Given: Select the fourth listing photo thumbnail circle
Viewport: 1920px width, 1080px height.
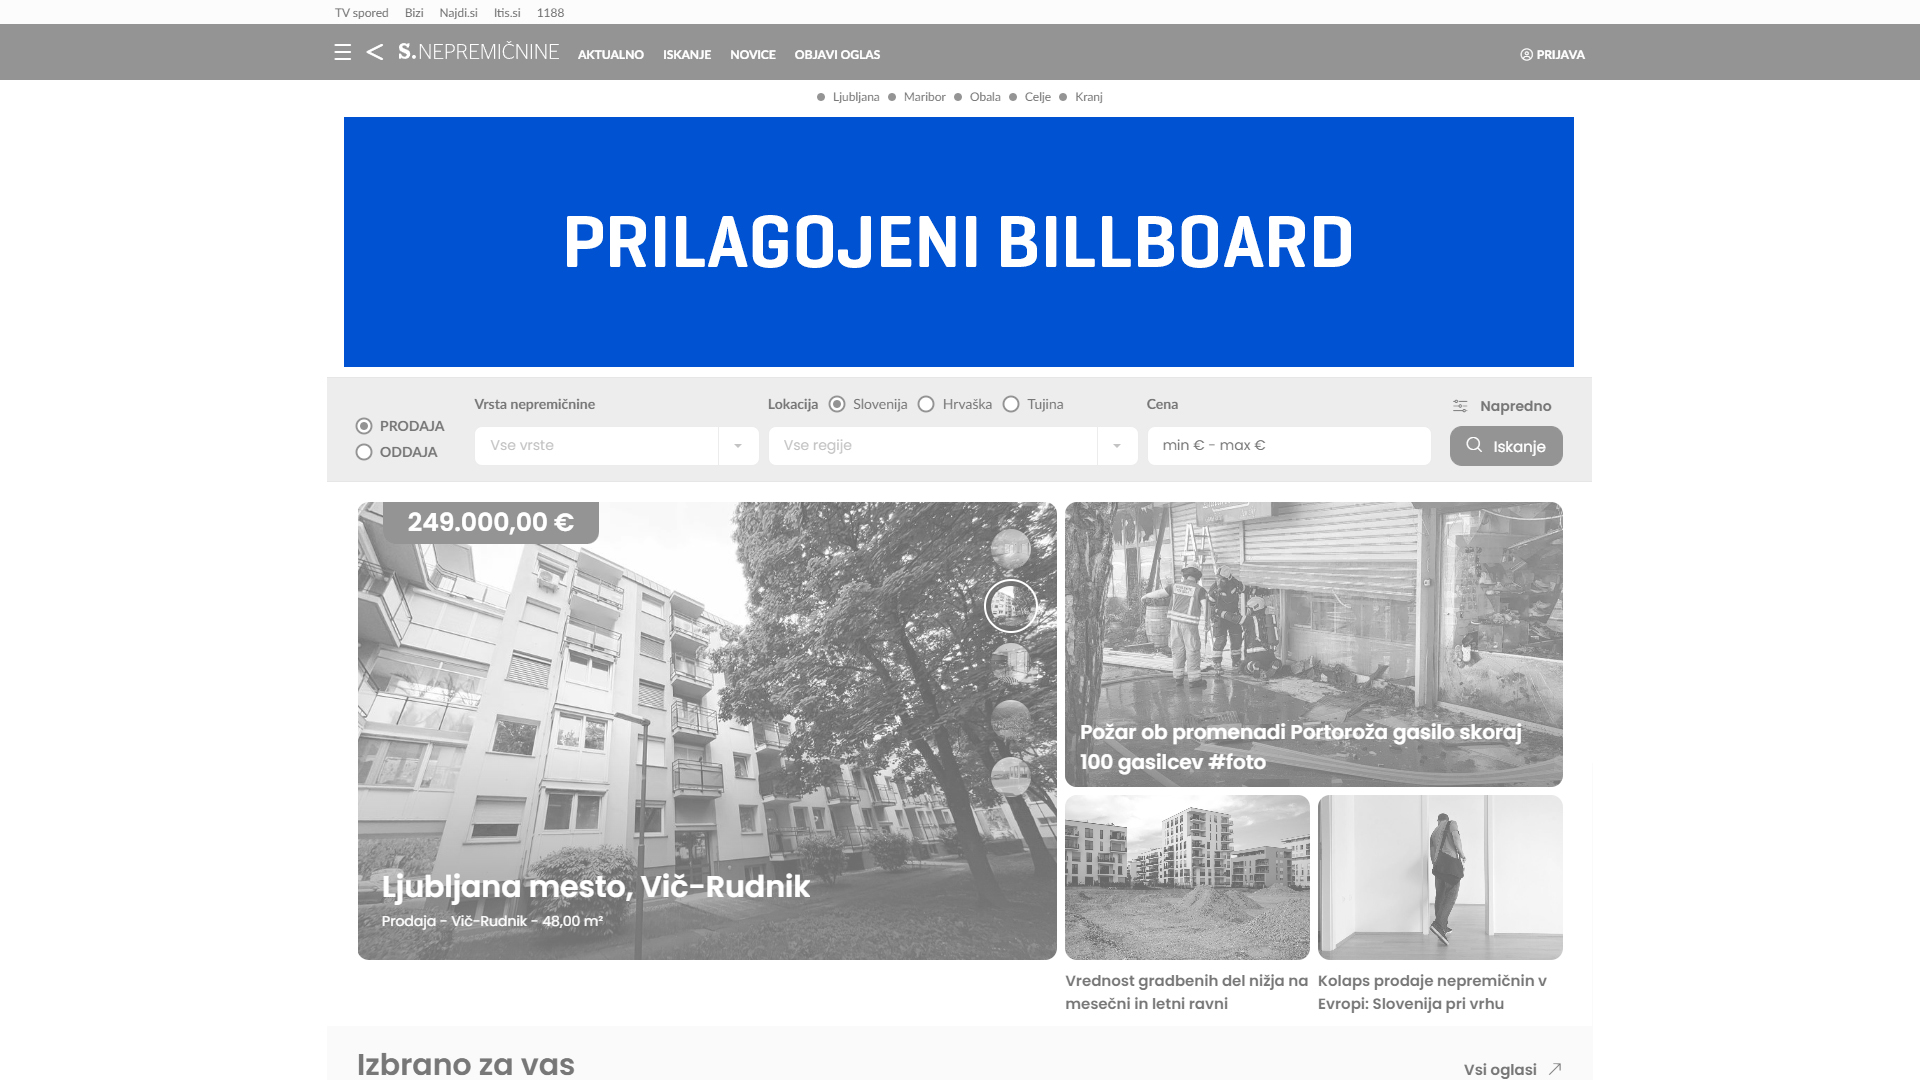Looking at the screenshot, I should coord(1011,720).
